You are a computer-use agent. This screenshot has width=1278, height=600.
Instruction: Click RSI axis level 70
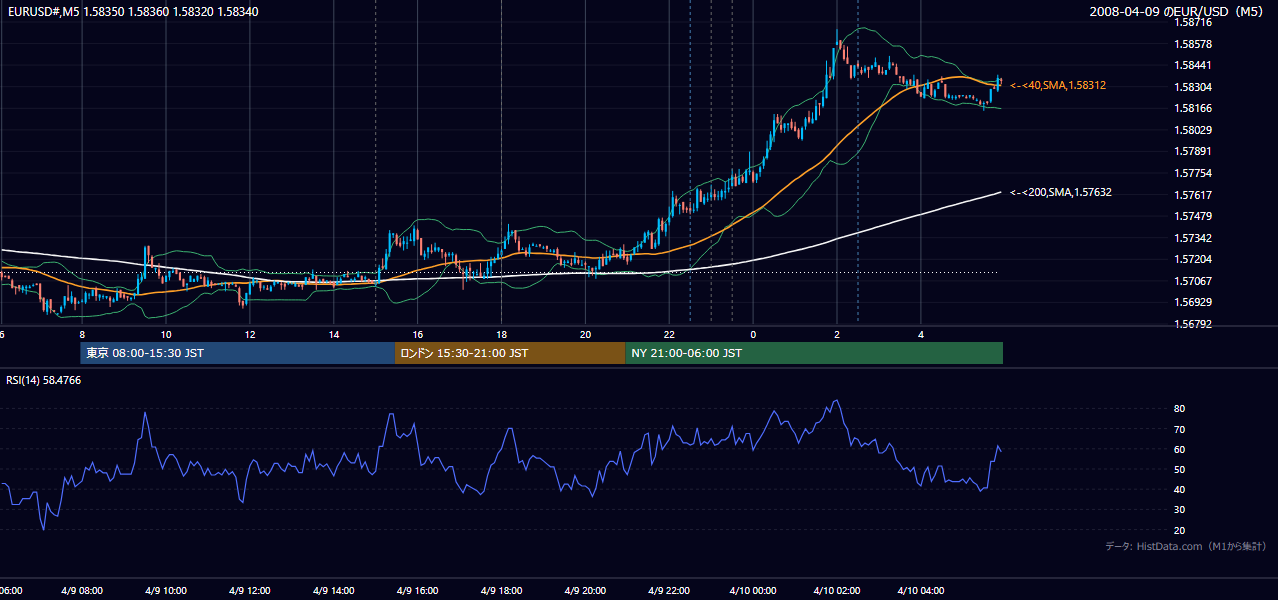click(x=1179, y=429)
